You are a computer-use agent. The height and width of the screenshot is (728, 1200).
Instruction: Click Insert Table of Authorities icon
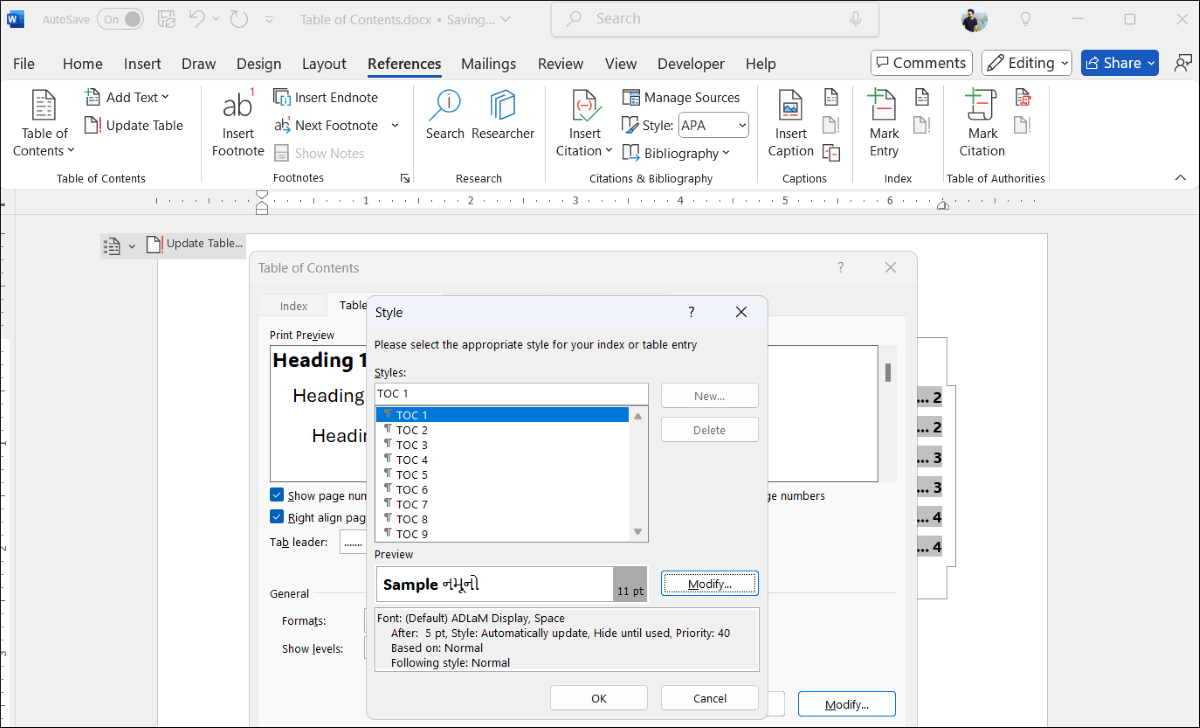point(1023,97)
